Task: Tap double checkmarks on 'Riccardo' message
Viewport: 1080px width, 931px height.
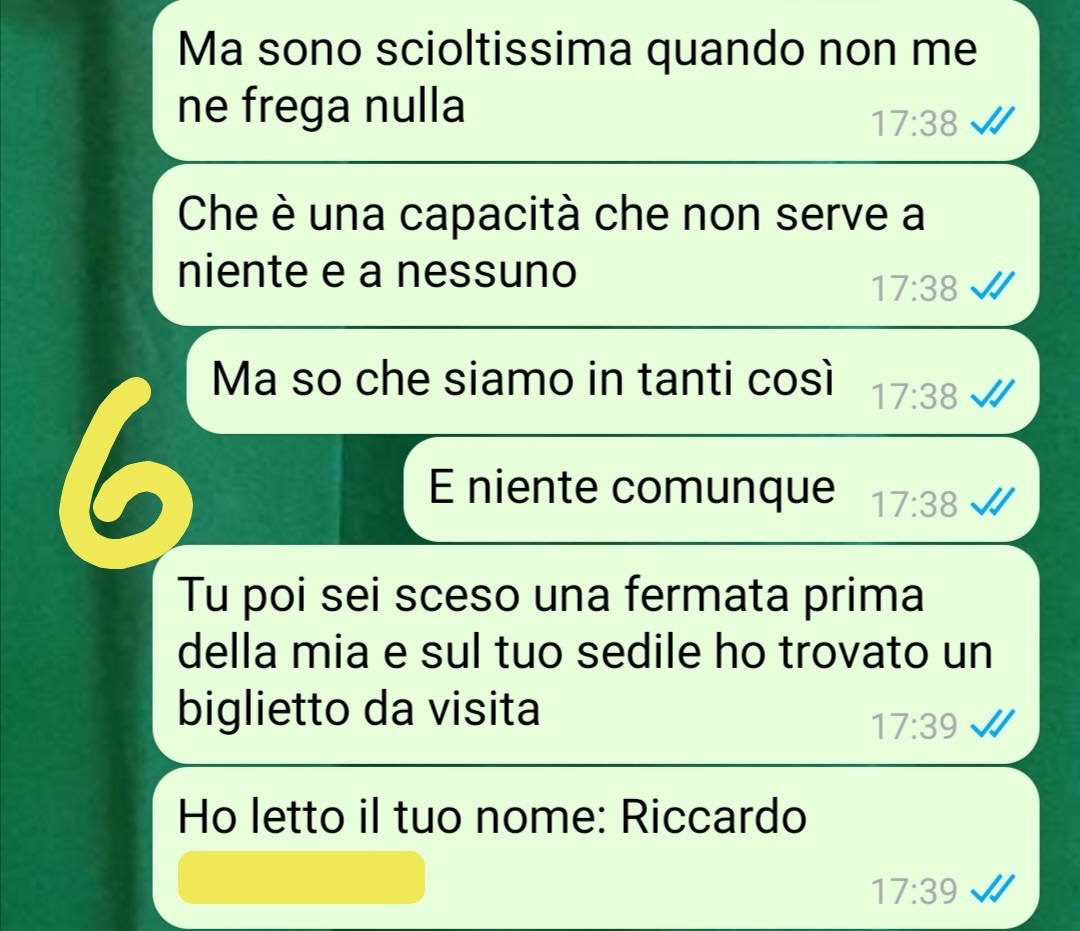Action: (x=993, y=890)
